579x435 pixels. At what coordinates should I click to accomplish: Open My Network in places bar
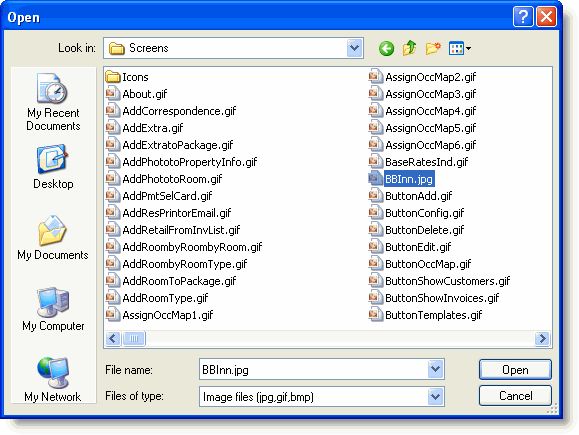tap(53, 380)
